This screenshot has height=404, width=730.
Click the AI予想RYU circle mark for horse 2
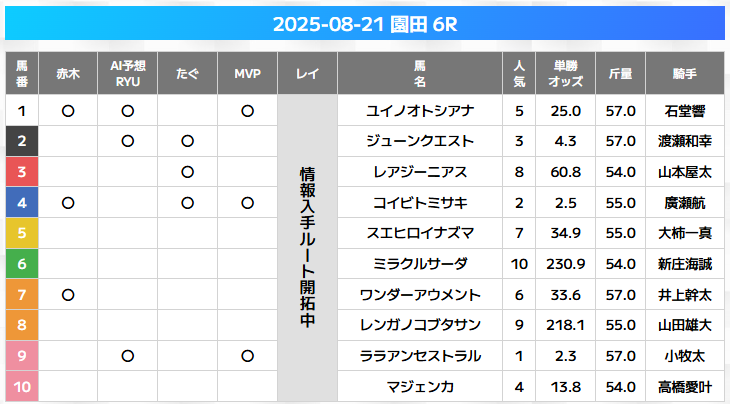tap(128, 141)
